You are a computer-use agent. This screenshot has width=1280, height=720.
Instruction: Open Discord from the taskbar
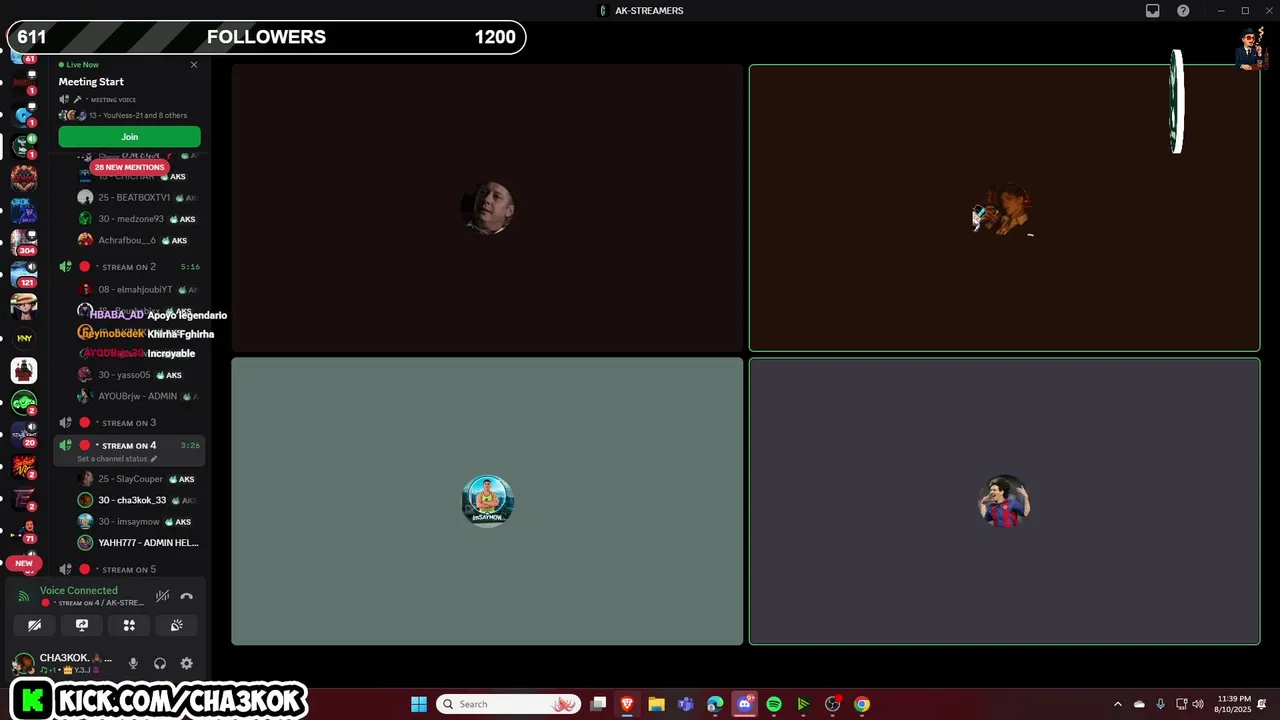pos(744,704)
